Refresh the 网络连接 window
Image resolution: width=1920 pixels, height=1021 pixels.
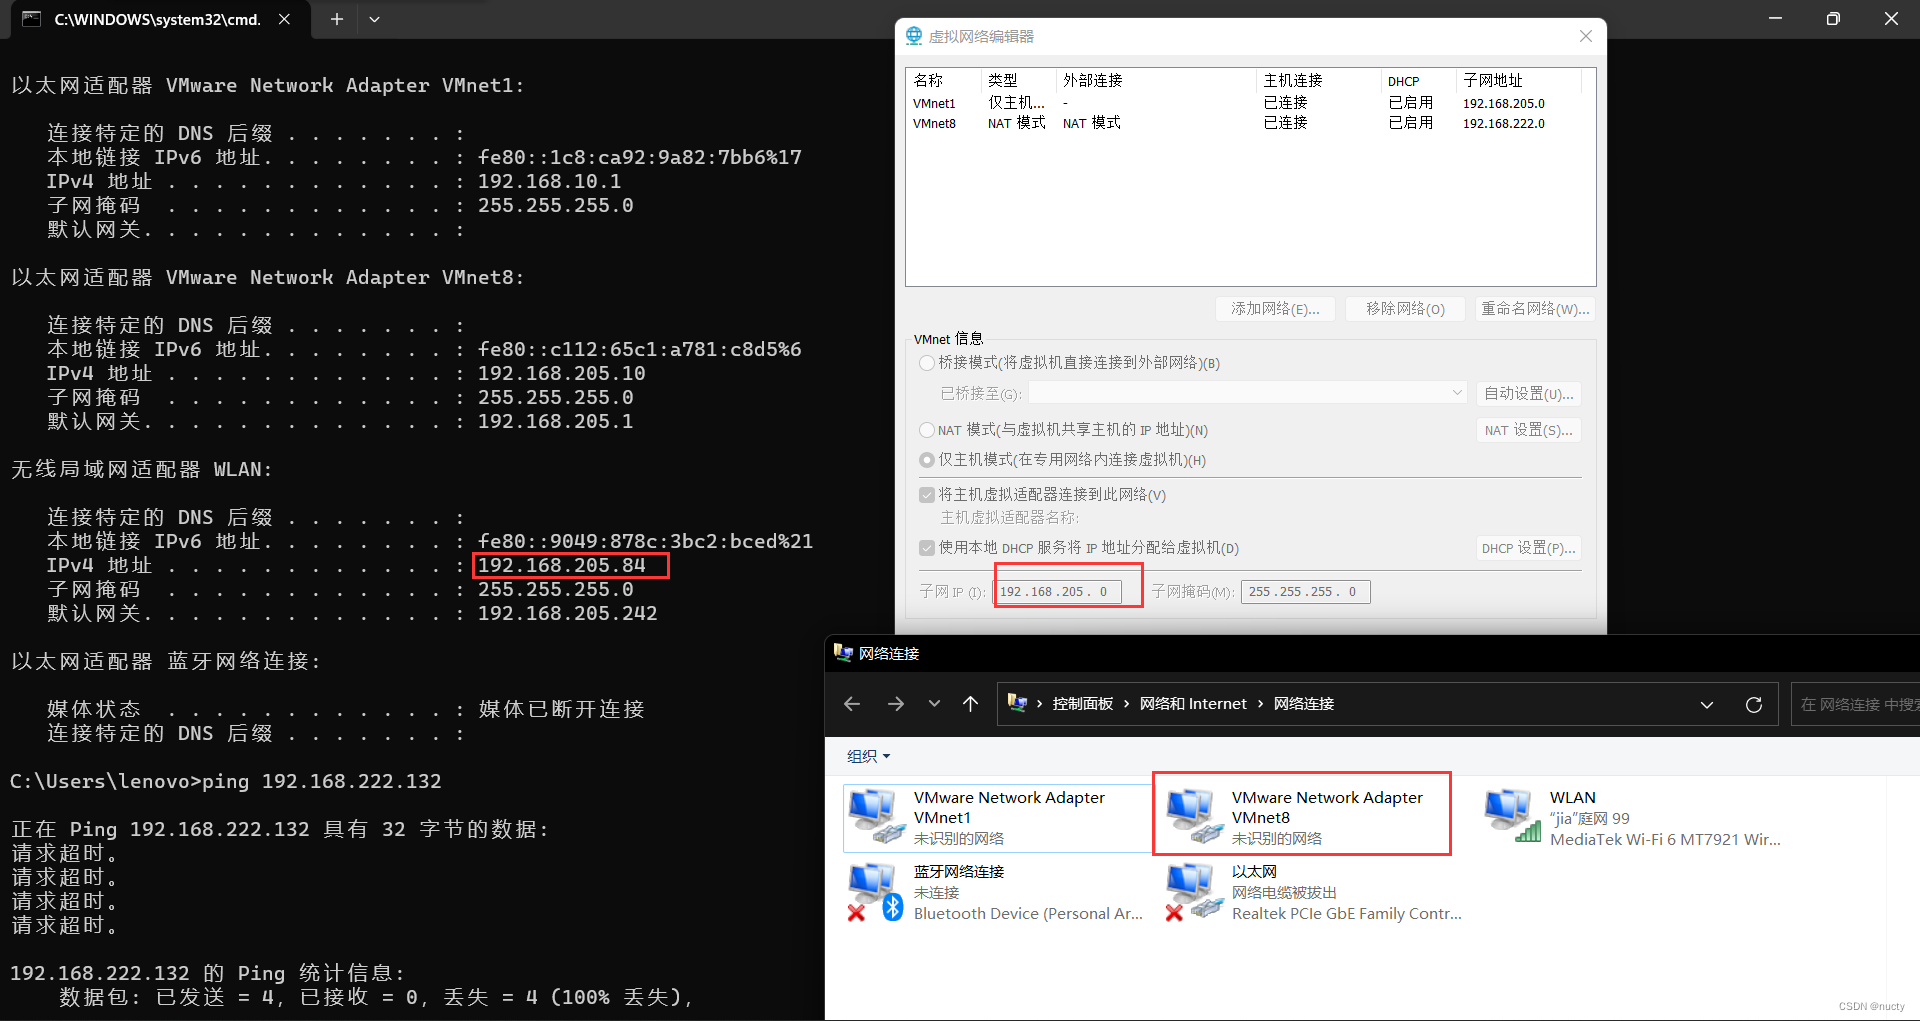click(1753, 704)
